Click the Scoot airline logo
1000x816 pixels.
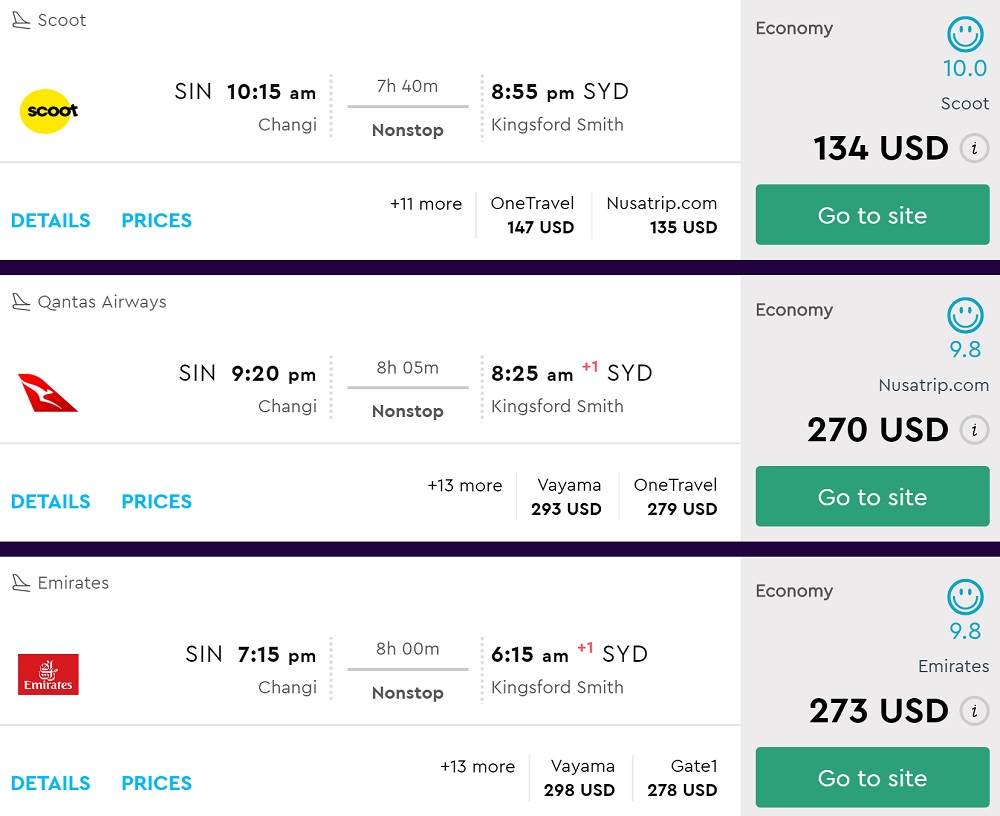coord(49,110)
